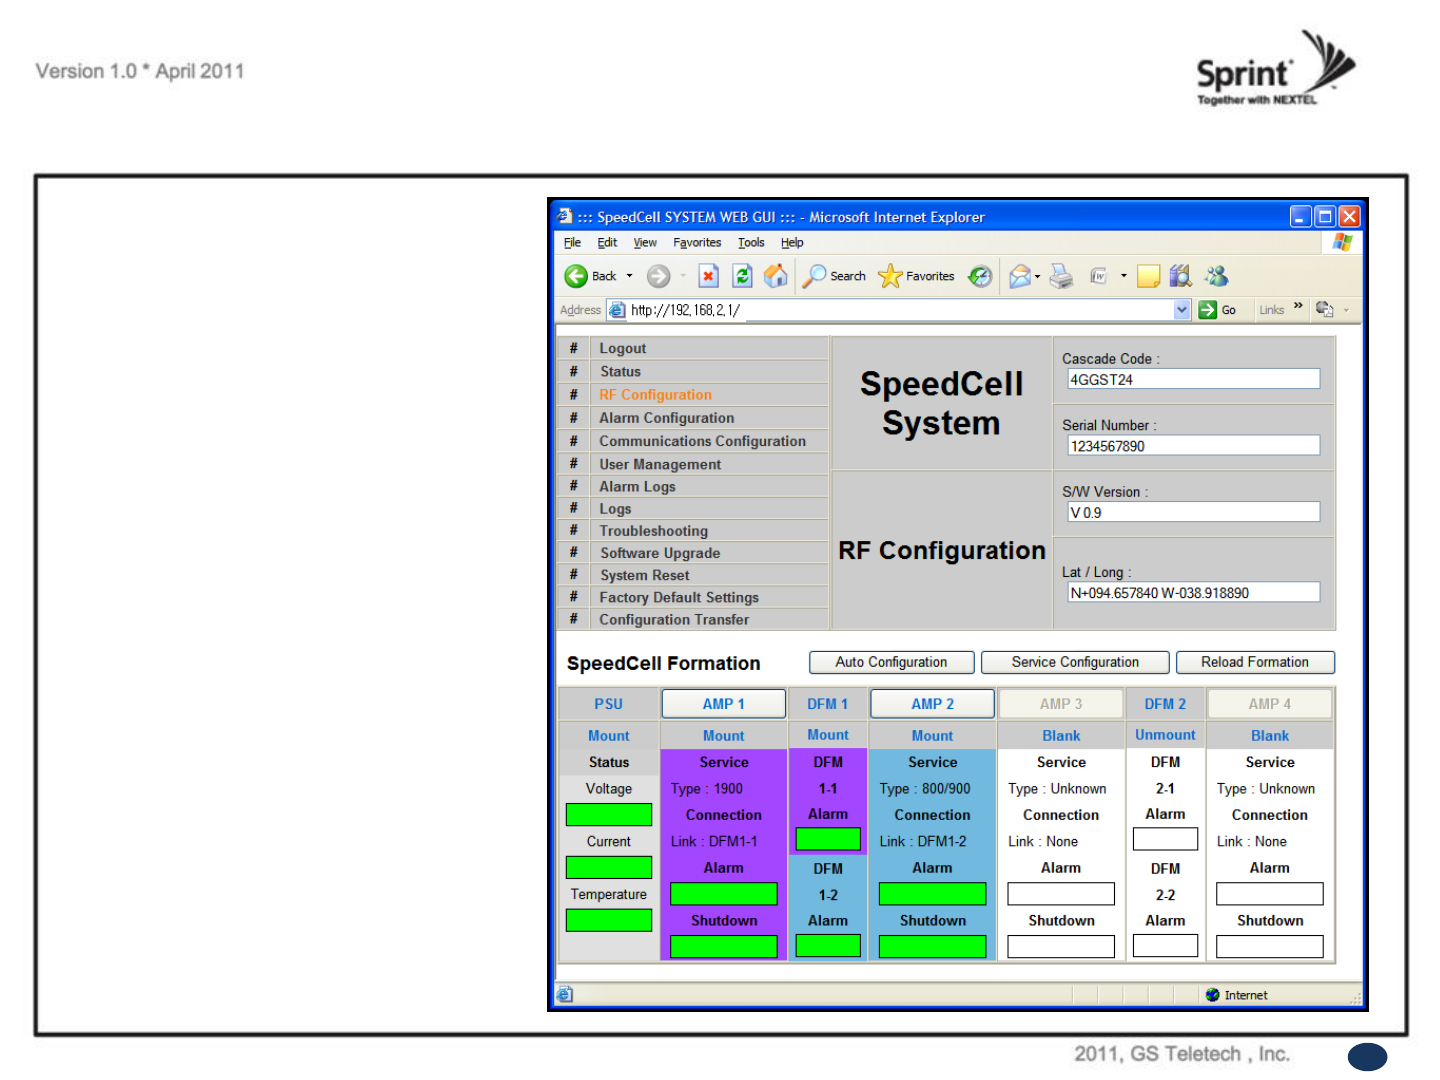Expand the Links toolbar chevron
Screen dimensions: 1440x1080
tap(1298, 307)
